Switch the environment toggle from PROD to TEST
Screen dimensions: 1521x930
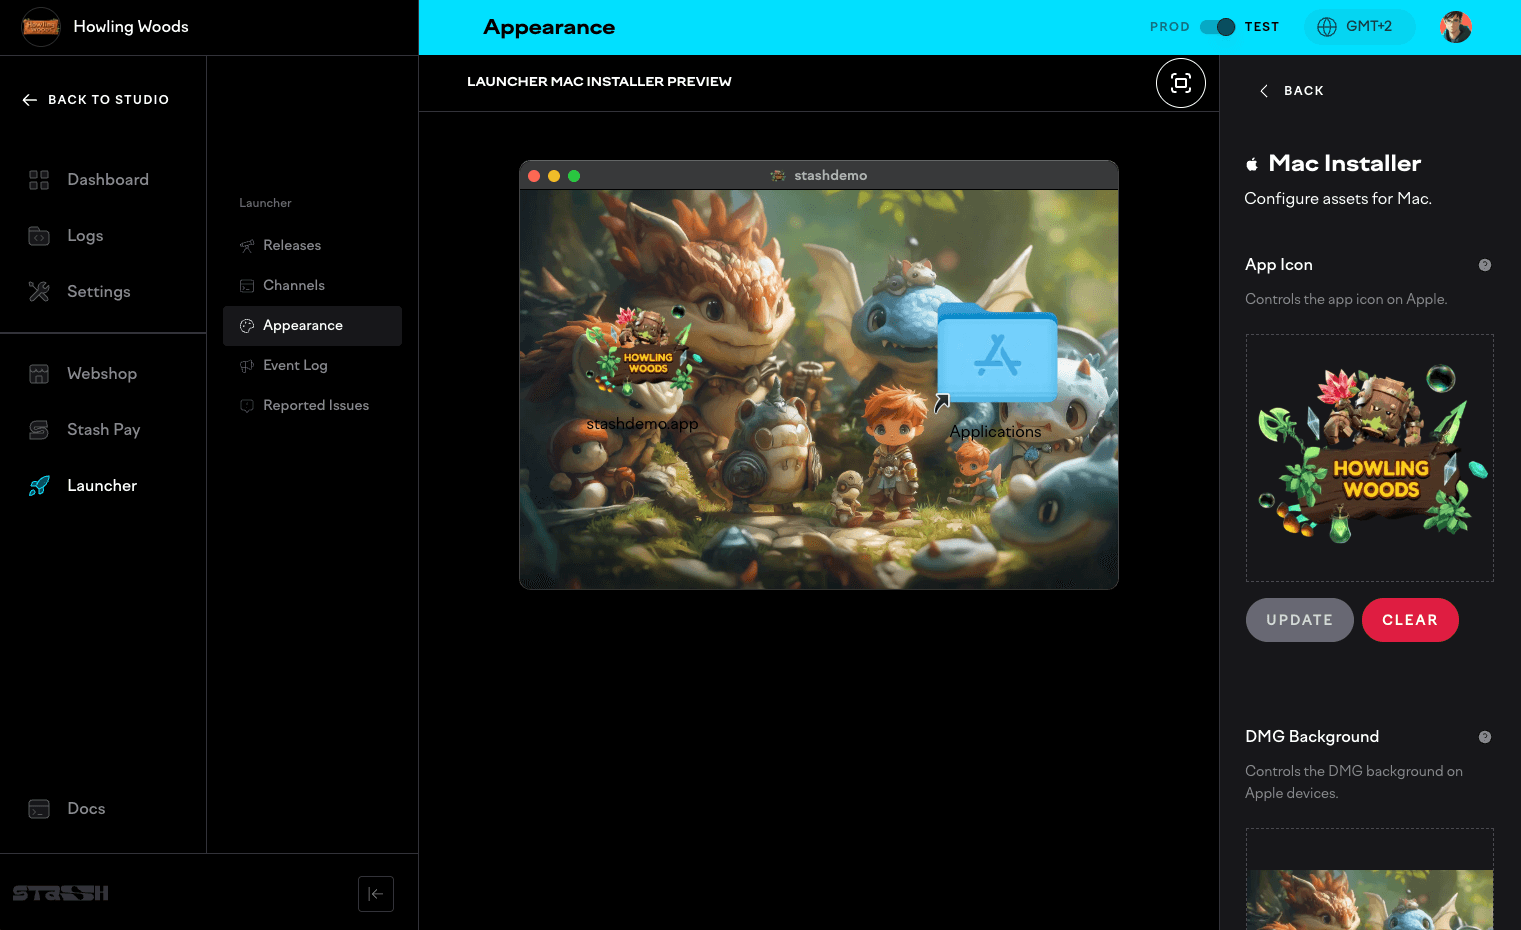[1215, 27]
